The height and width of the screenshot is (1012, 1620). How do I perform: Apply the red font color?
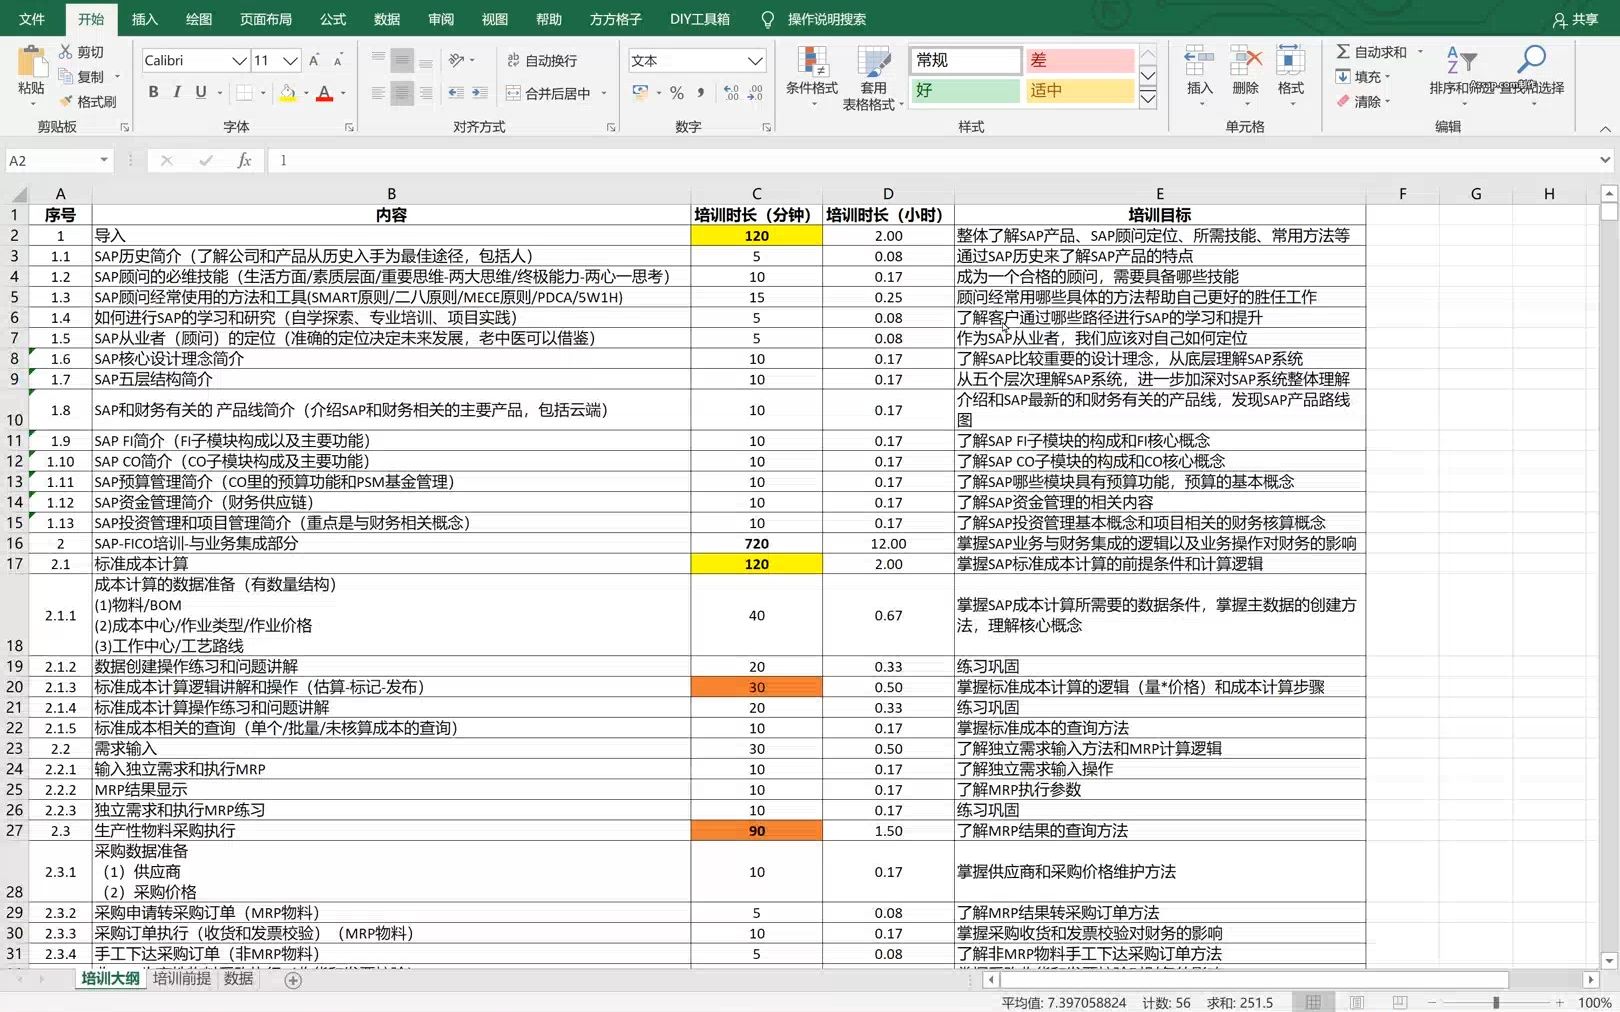click(x=324, y=92)
